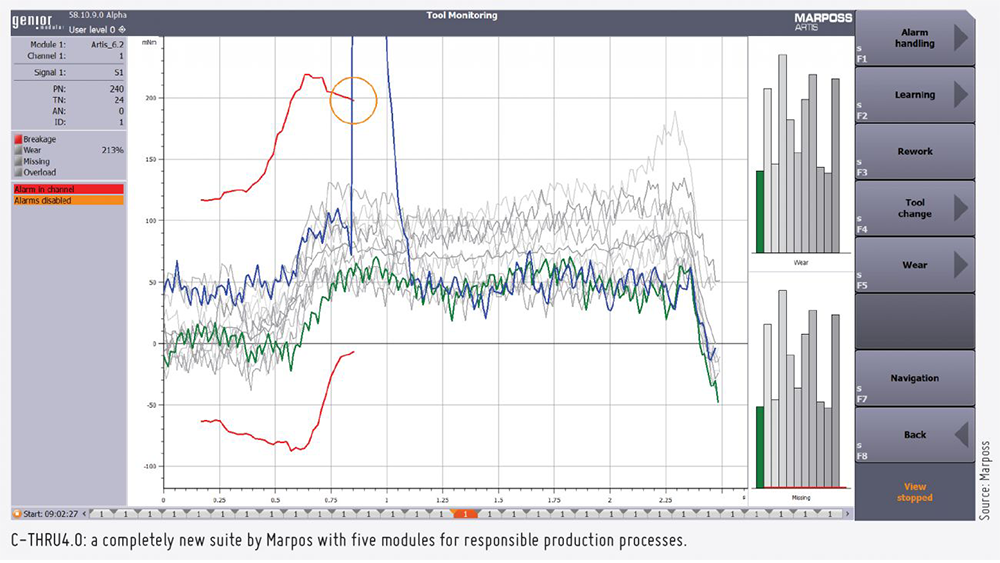1000x563 pixels.
Task: Go Back using the F8 button
Action: tap(914, 435)
